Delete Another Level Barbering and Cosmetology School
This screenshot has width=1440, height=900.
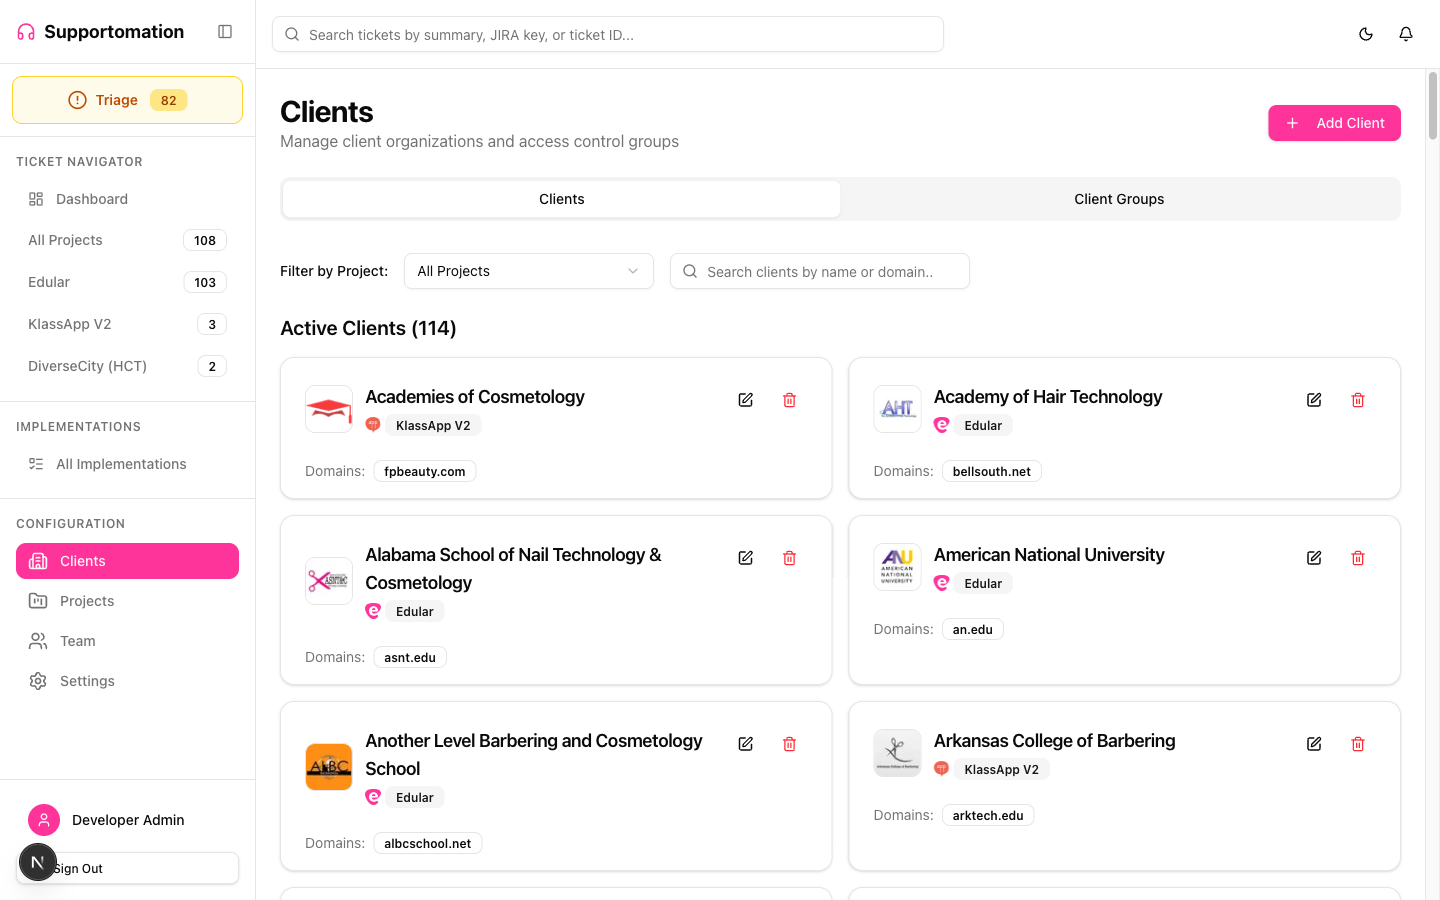(789, 743)
